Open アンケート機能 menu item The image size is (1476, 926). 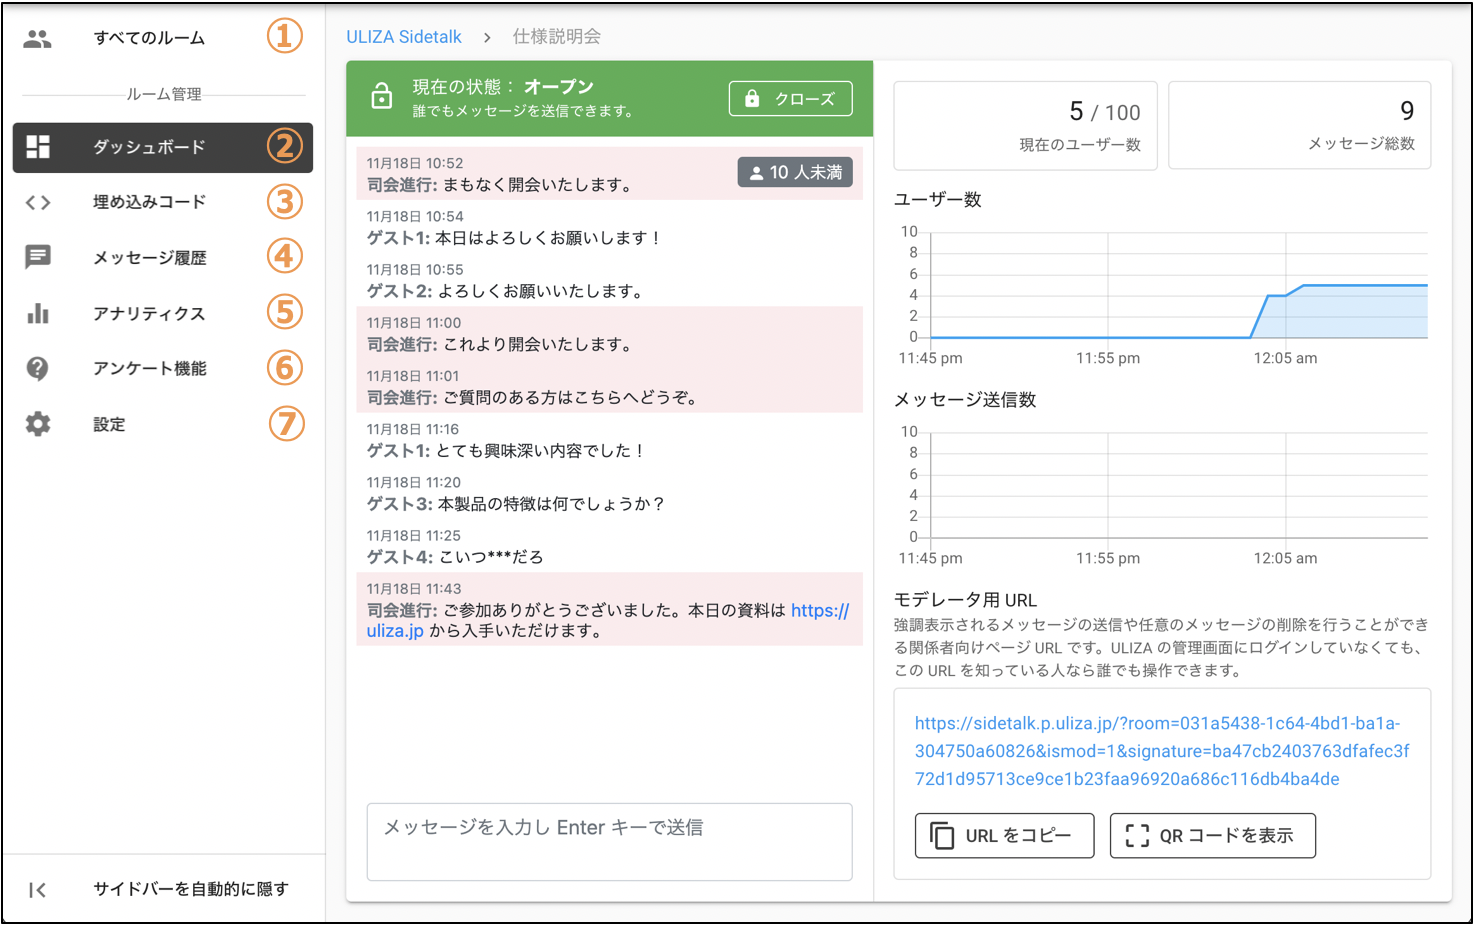click(x=163, y=369)
